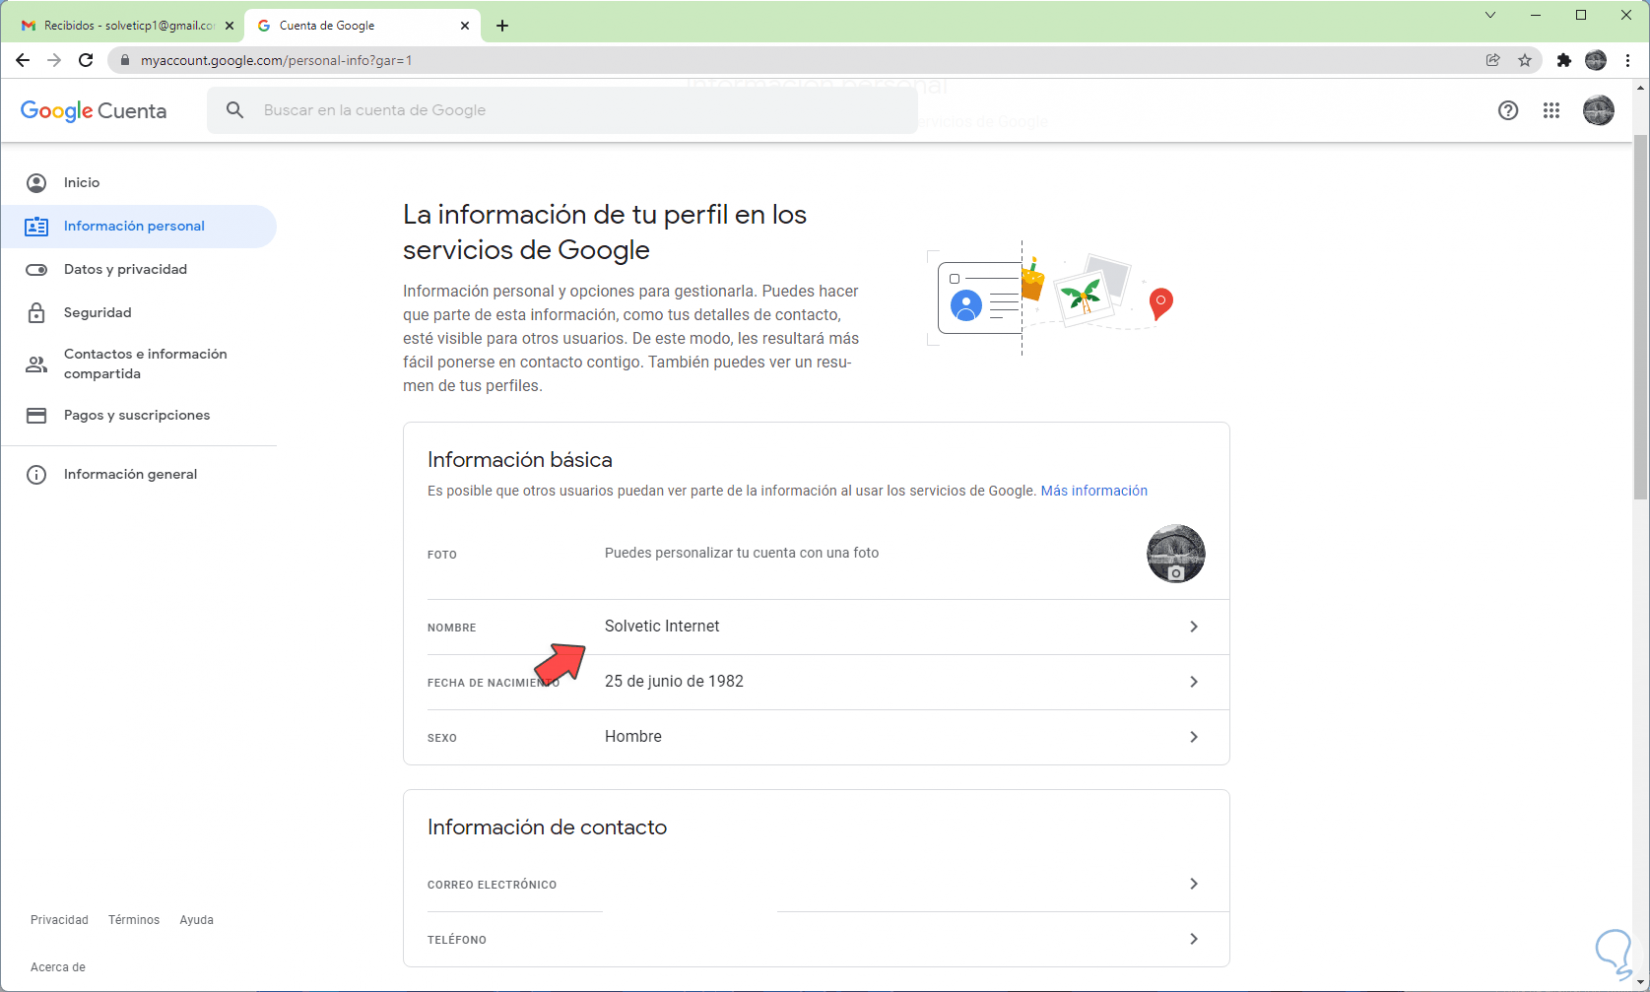
Task: Open the help question mark icon
Action: (1508, 110)
